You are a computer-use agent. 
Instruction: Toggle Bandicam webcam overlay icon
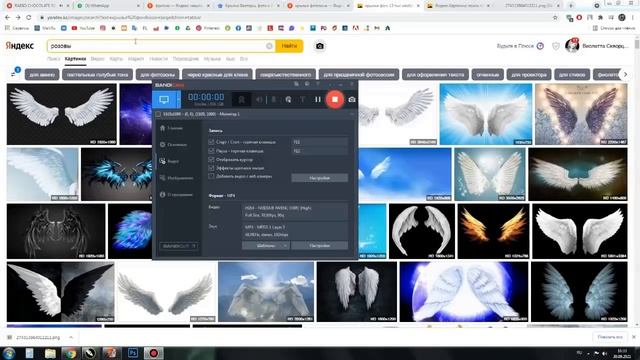pos(241,99)
